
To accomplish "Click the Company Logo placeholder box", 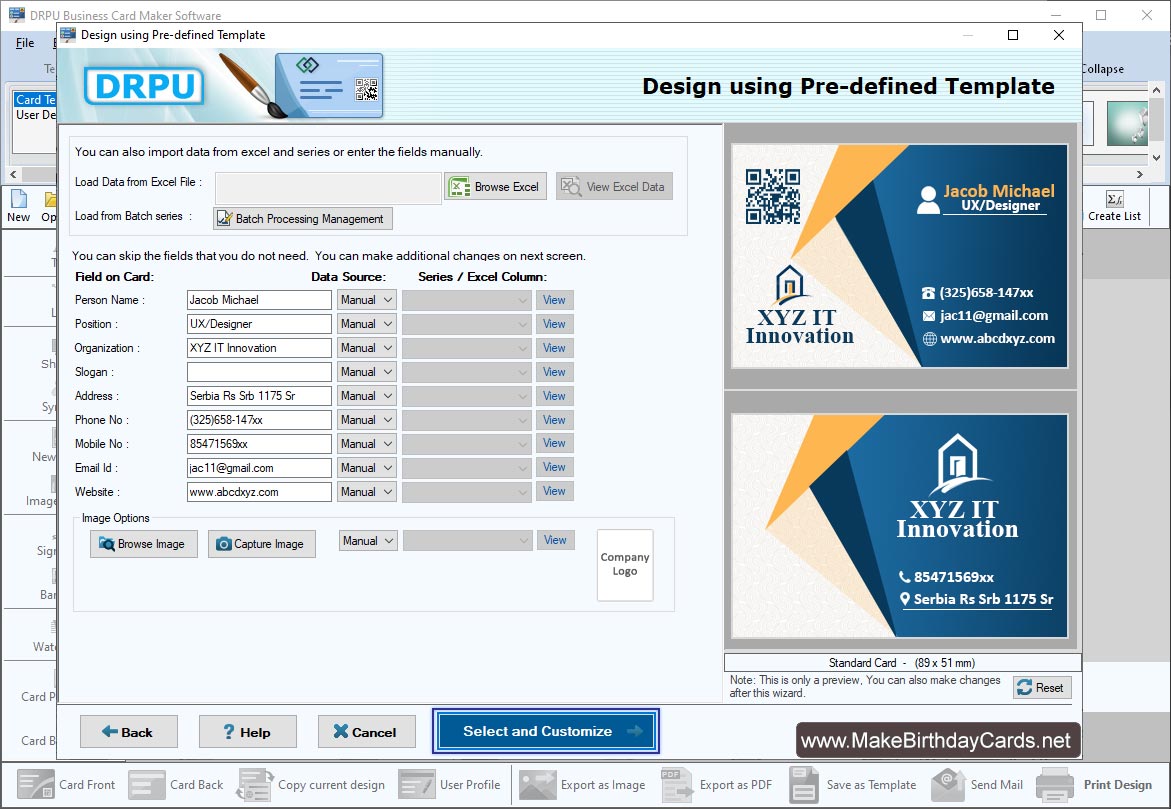I will (625, 565).
